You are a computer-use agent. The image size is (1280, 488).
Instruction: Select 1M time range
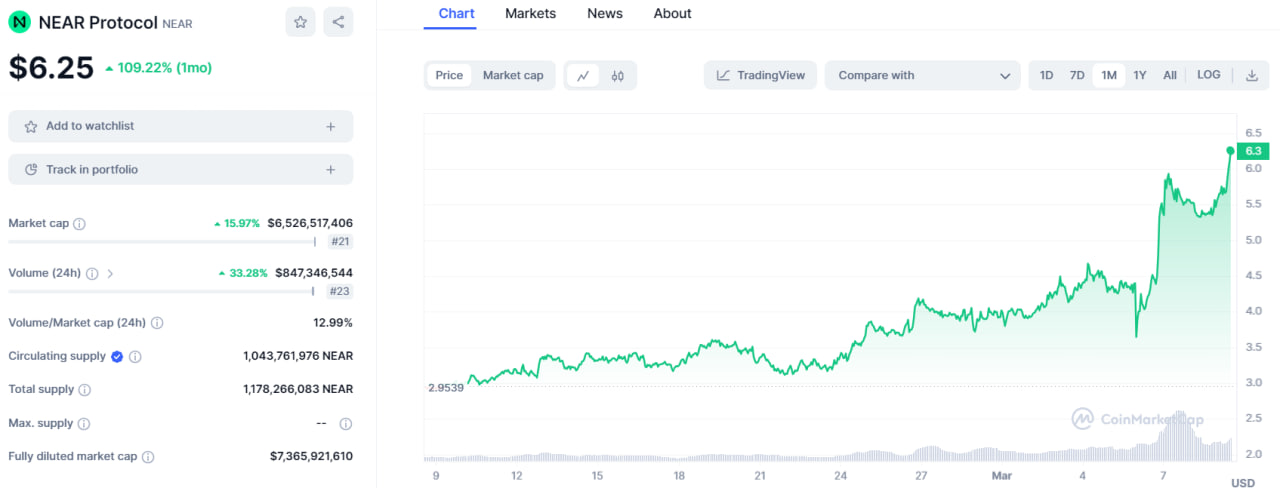tap(1109, 75)
